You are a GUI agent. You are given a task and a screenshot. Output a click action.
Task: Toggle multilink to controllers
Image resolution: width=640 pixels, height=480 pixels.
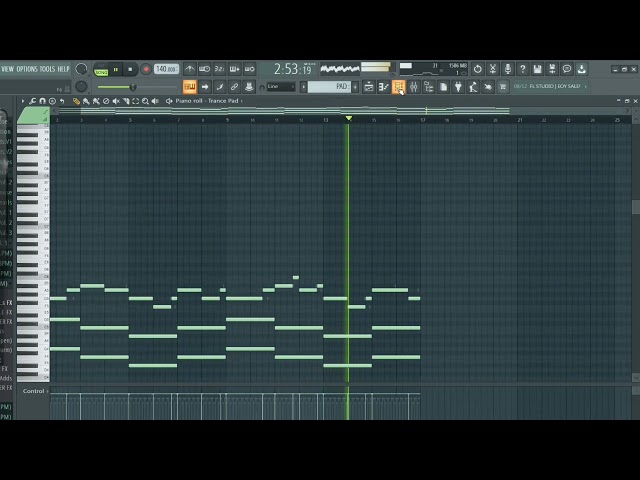[x=234, y=87]
